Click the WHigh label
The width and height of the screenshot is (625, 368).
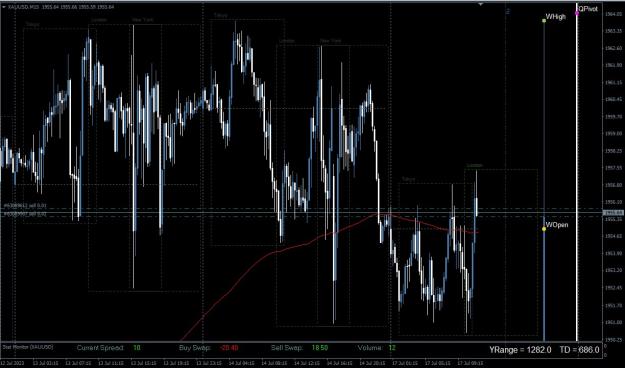point(555,17)
